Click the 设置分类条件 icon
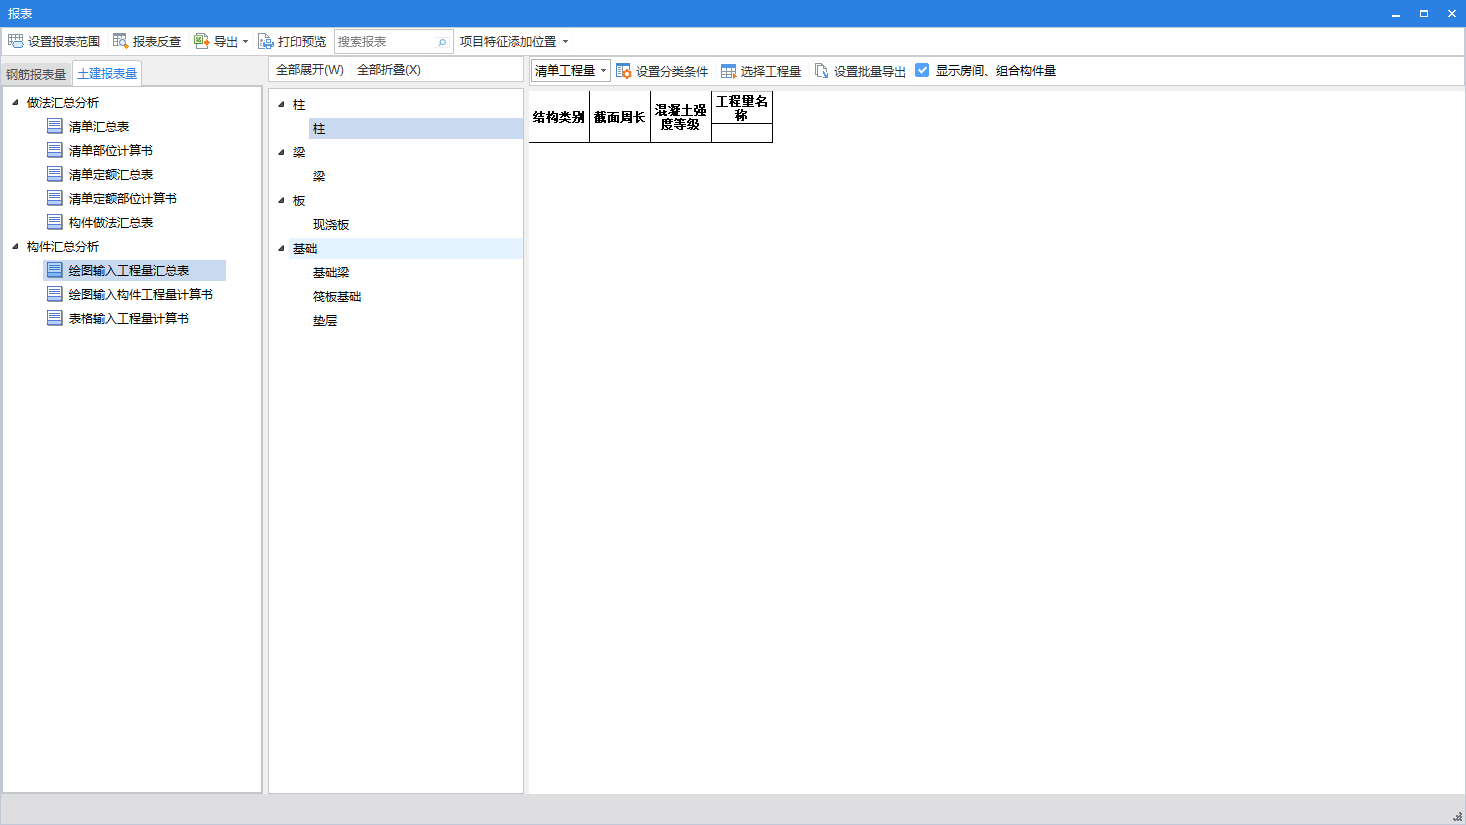 point(623,71)
